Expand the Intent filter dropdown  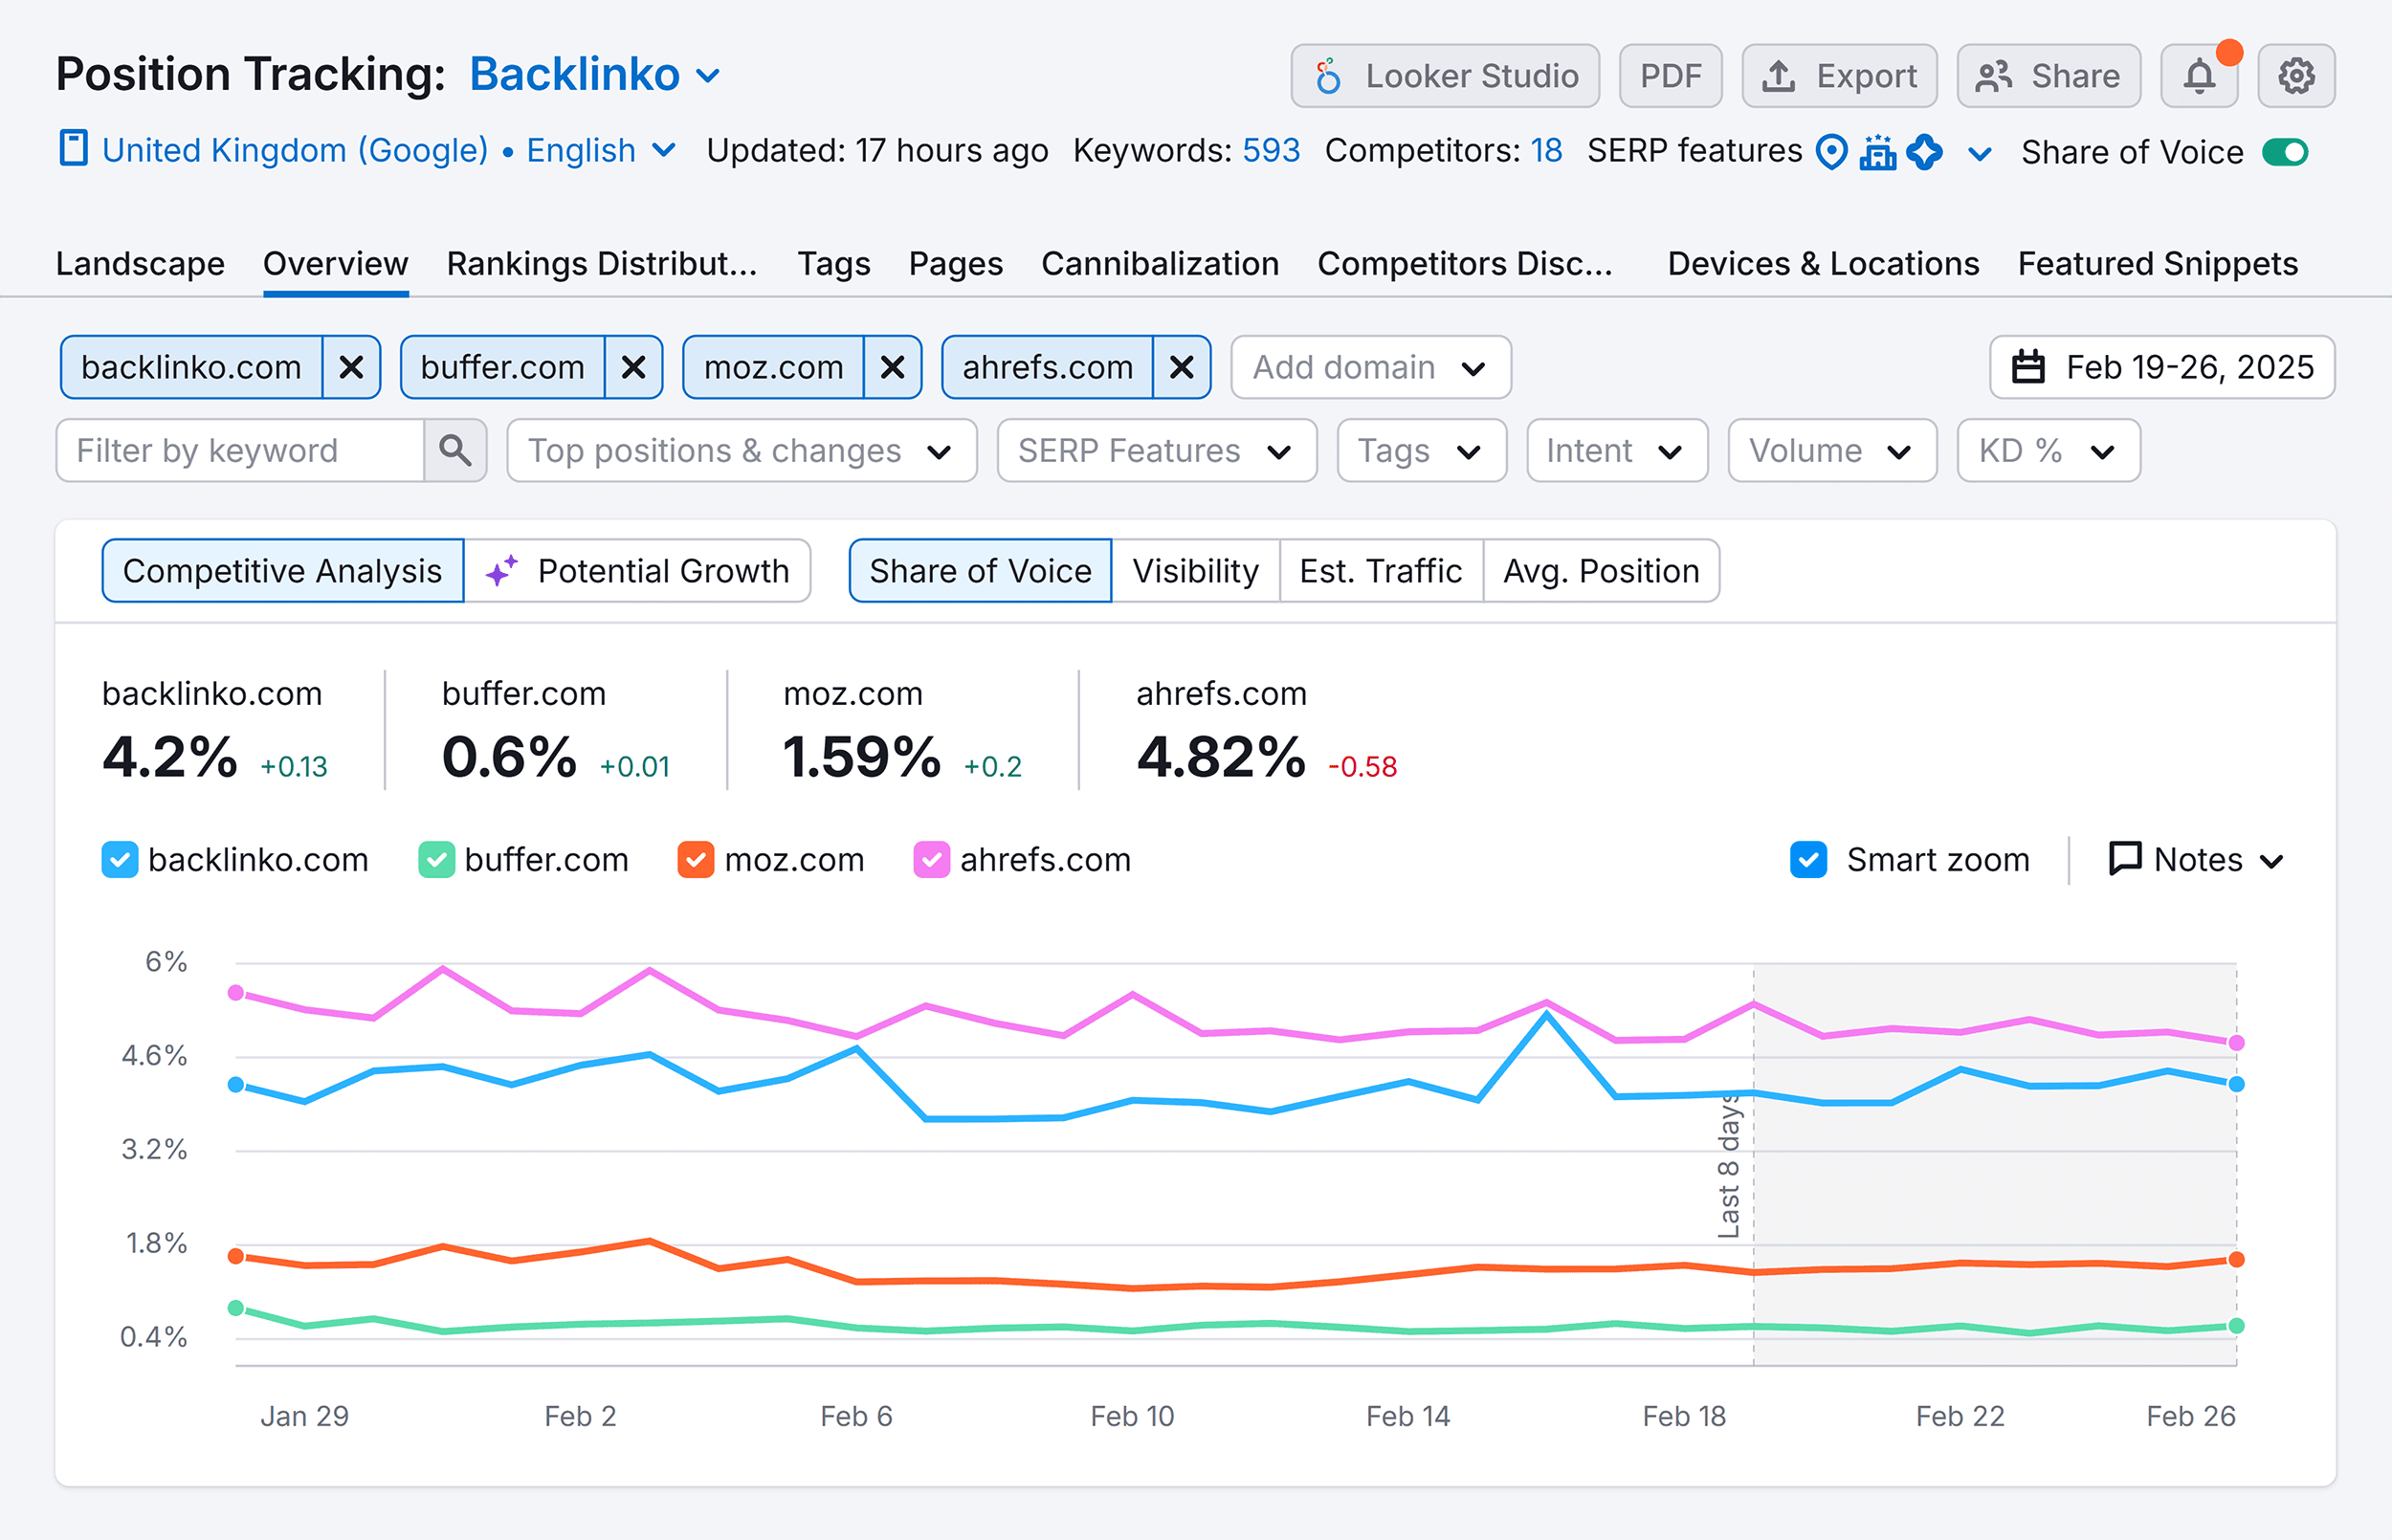point(1616,450)
